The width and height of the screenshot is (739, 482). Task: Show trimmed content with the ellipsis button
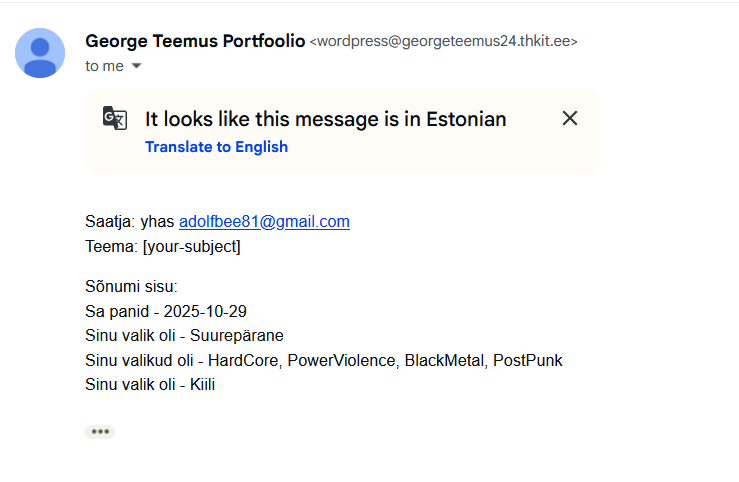(100, 432)
